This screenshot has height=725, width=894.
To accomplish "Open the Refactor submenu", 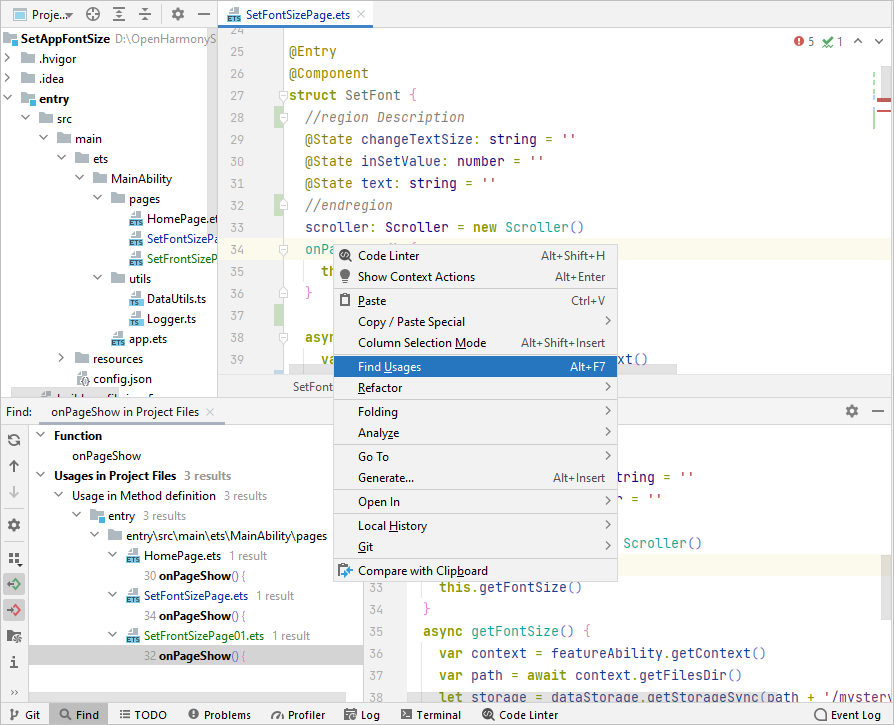I will tap(380, 388).
